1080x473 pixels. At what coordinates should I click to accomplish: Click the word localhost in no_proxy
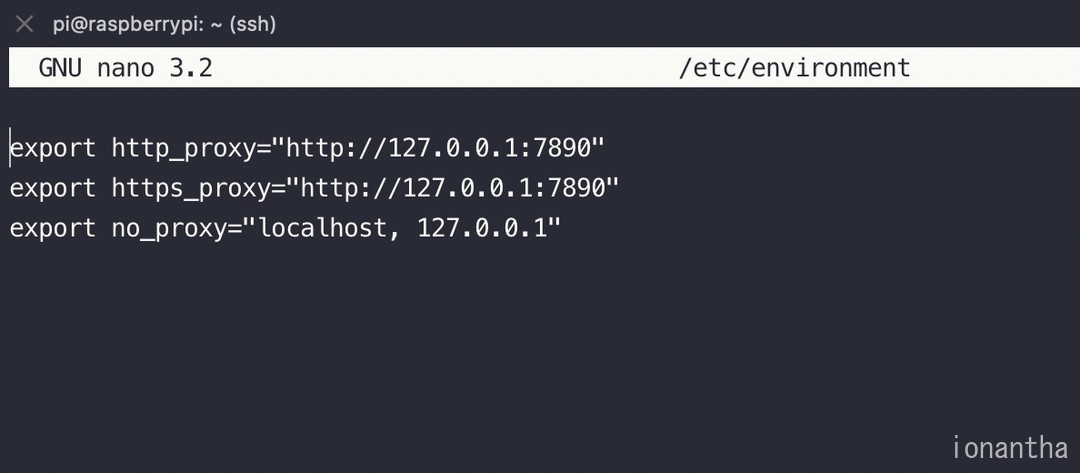coord(322,228)
